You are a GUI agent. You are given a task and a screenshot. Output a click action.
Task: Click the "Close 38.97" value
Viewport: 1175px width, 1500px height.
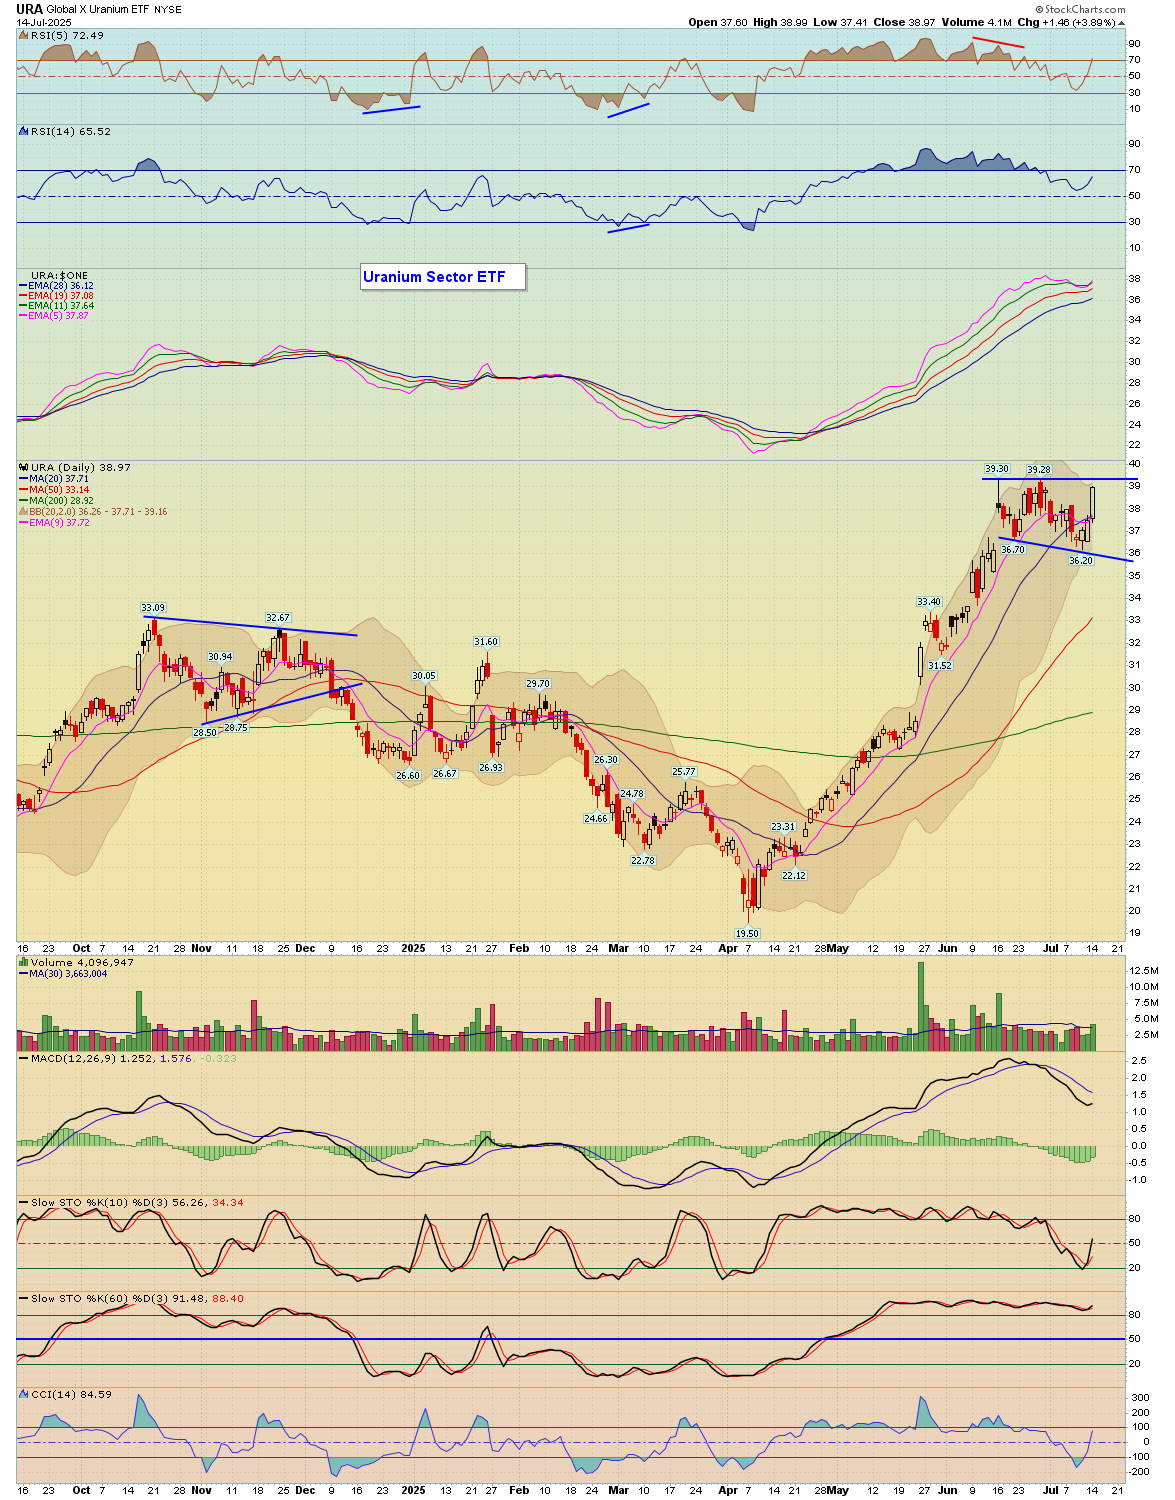click(904, 22)
